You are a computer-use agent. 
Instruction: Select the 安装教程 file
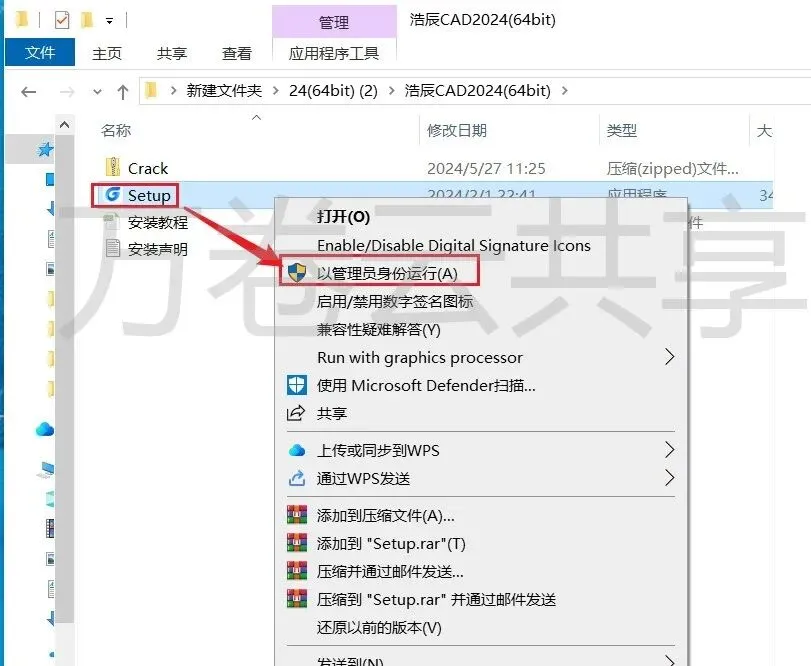pyautogui.click(x=157, y=222)
